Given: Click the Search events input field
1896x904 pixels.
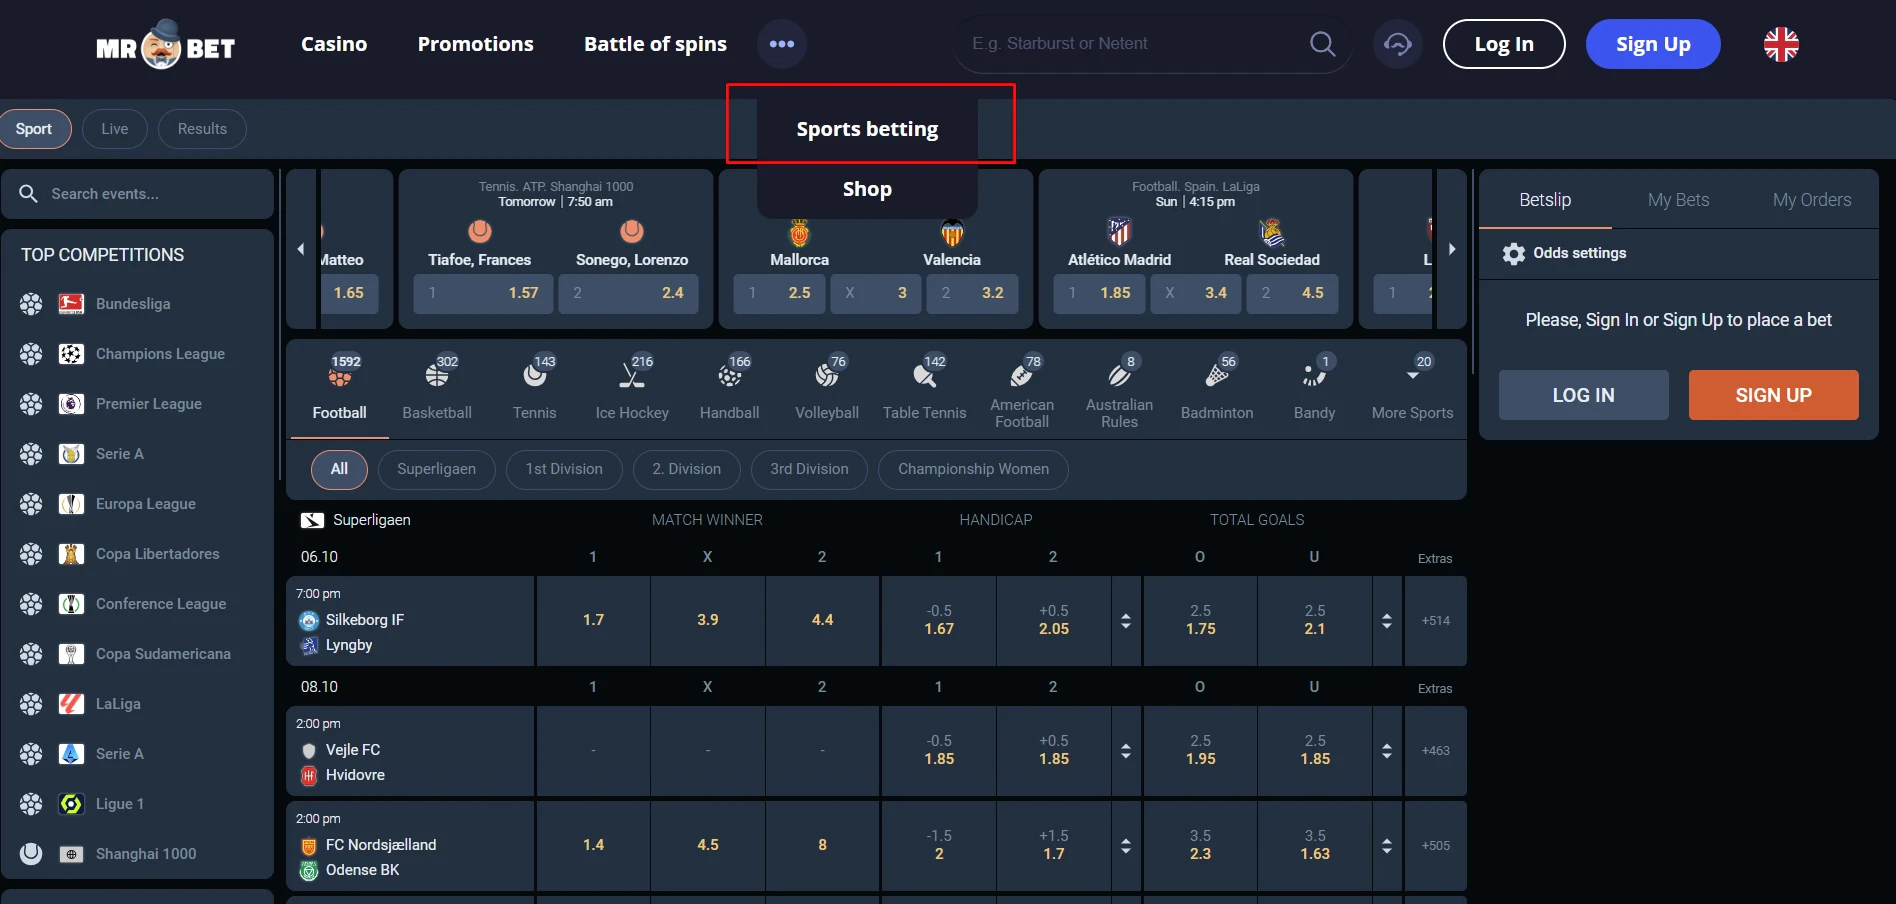Looking at the screenshot, I should point(138,194).
